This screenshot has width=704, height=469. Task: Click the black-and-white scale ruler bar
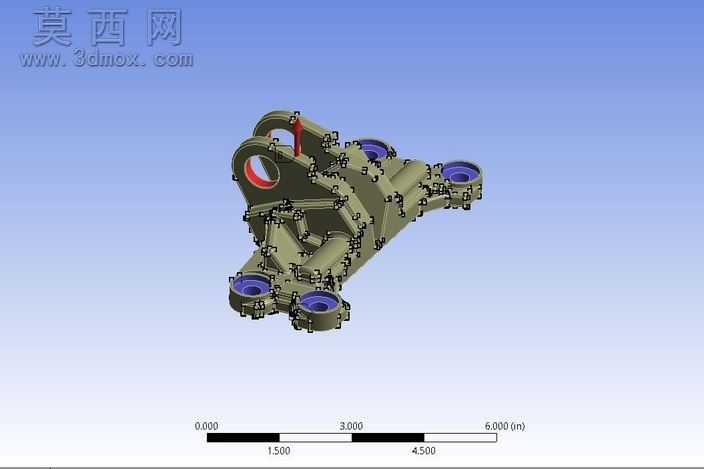coord(352,438)
